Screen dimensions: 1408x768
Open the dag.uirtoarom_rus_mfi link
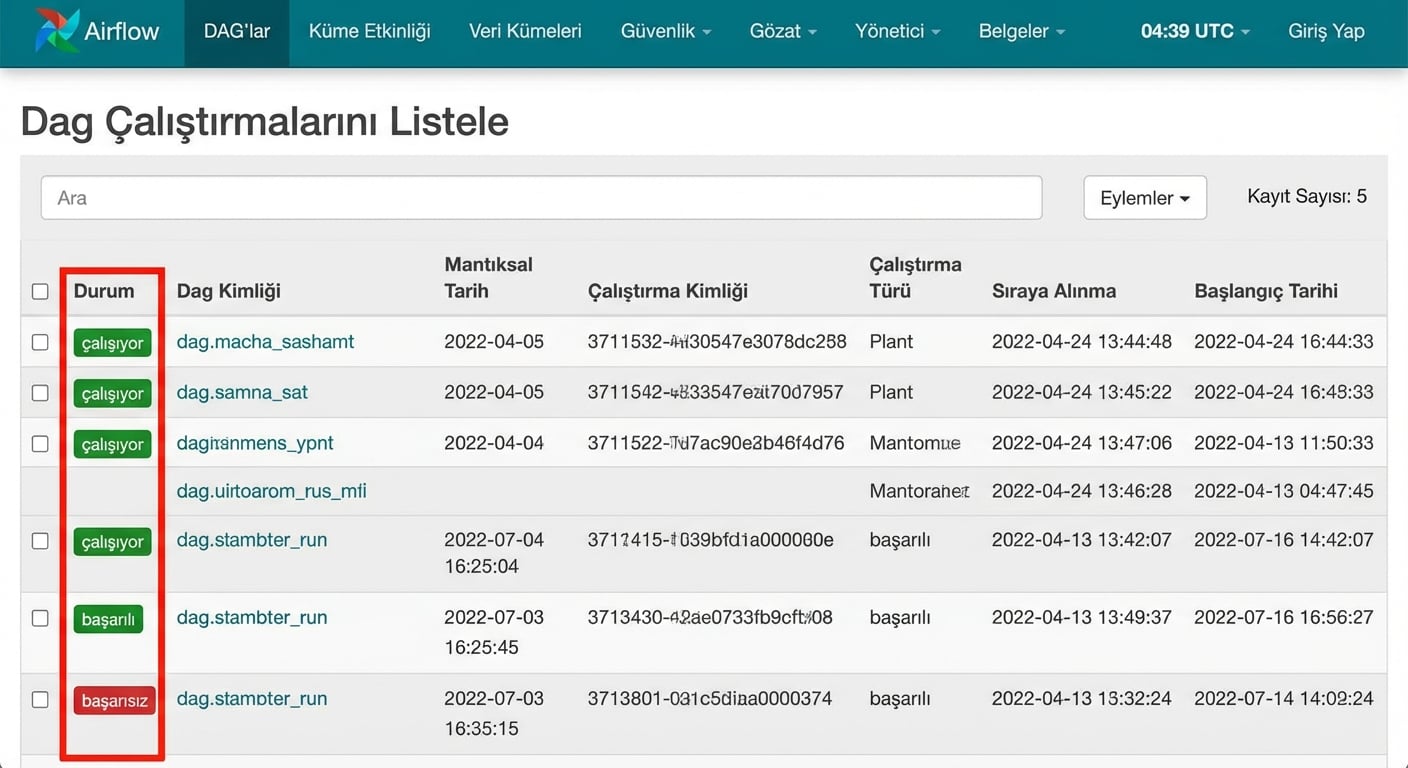tap(271, 491)
